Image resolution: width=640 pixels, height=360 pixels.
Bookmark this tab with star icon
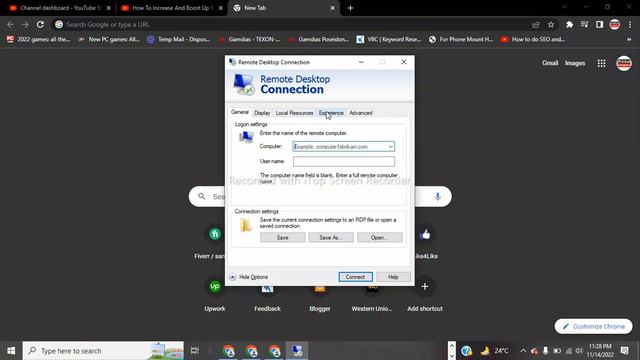tap(551, 24)
